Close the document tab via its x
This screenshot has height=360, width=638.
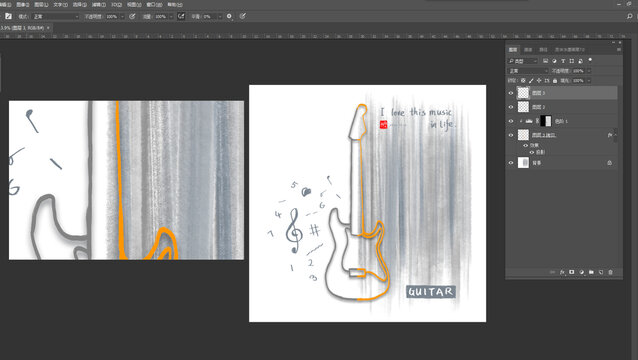pyautogui.click(x=48, y=28)
